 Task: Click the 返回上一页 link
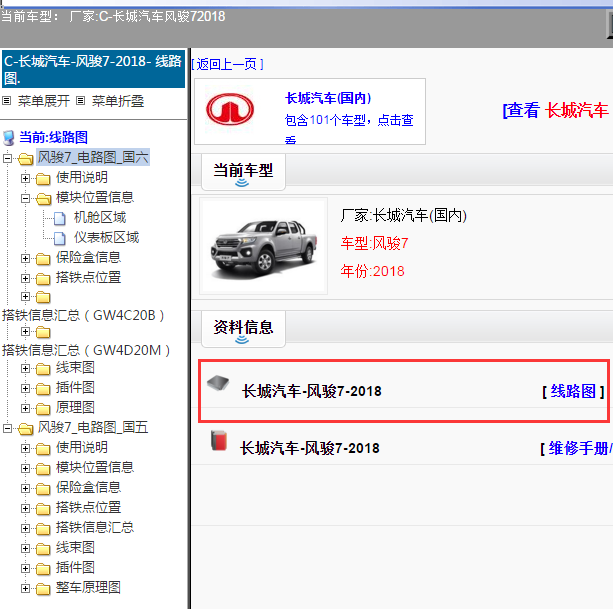coord(228,64)
